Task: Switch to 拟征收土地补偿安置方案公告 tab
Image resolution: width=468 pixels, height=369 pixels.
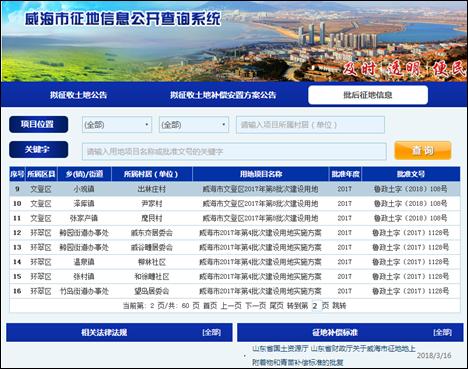Action: [223, 95]
